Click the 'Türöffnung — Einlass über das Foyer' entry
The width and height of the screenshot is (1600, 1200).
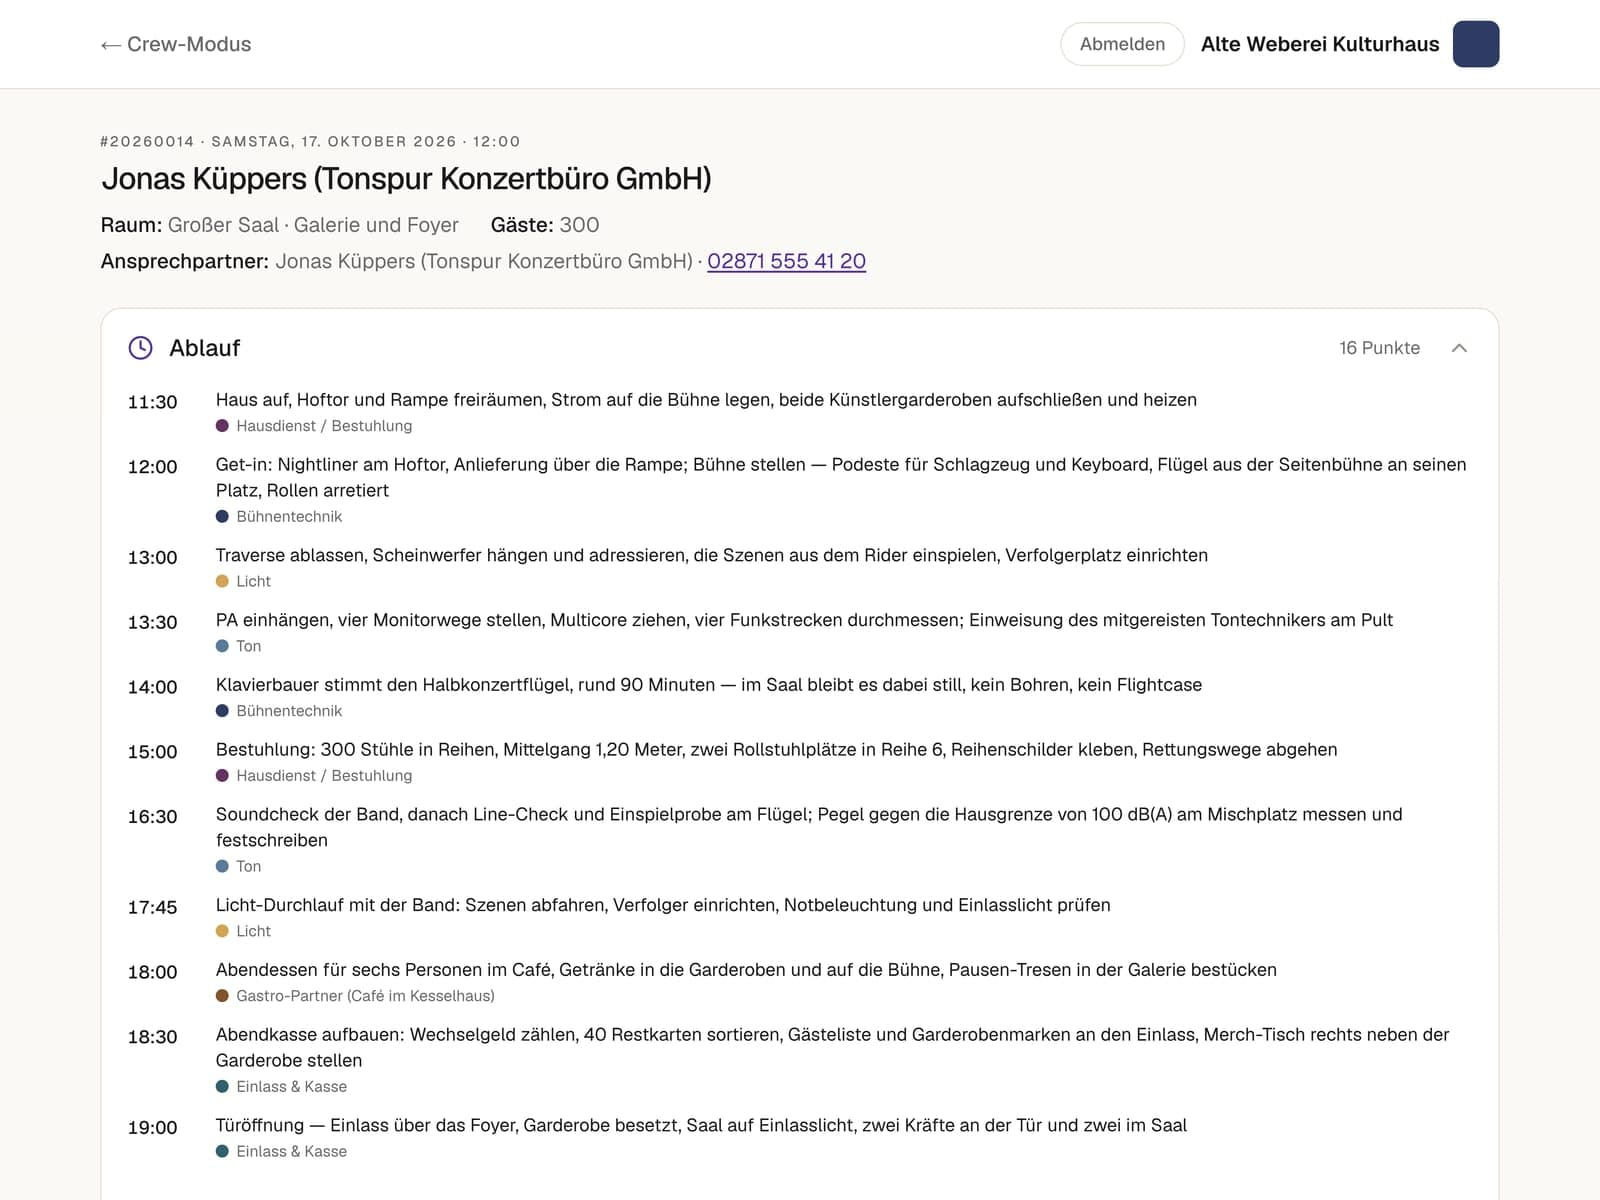701,1125
